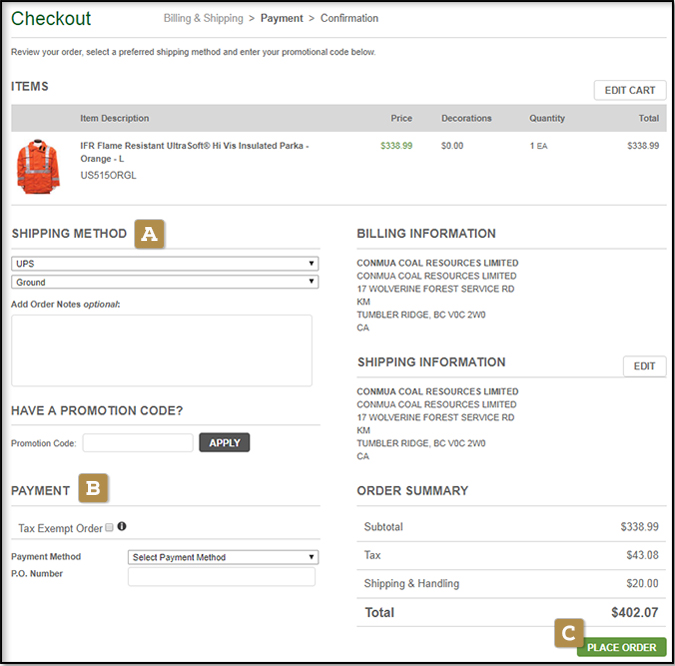
Task: Click Edit next to Shipping Information
Action: (644, 366)
